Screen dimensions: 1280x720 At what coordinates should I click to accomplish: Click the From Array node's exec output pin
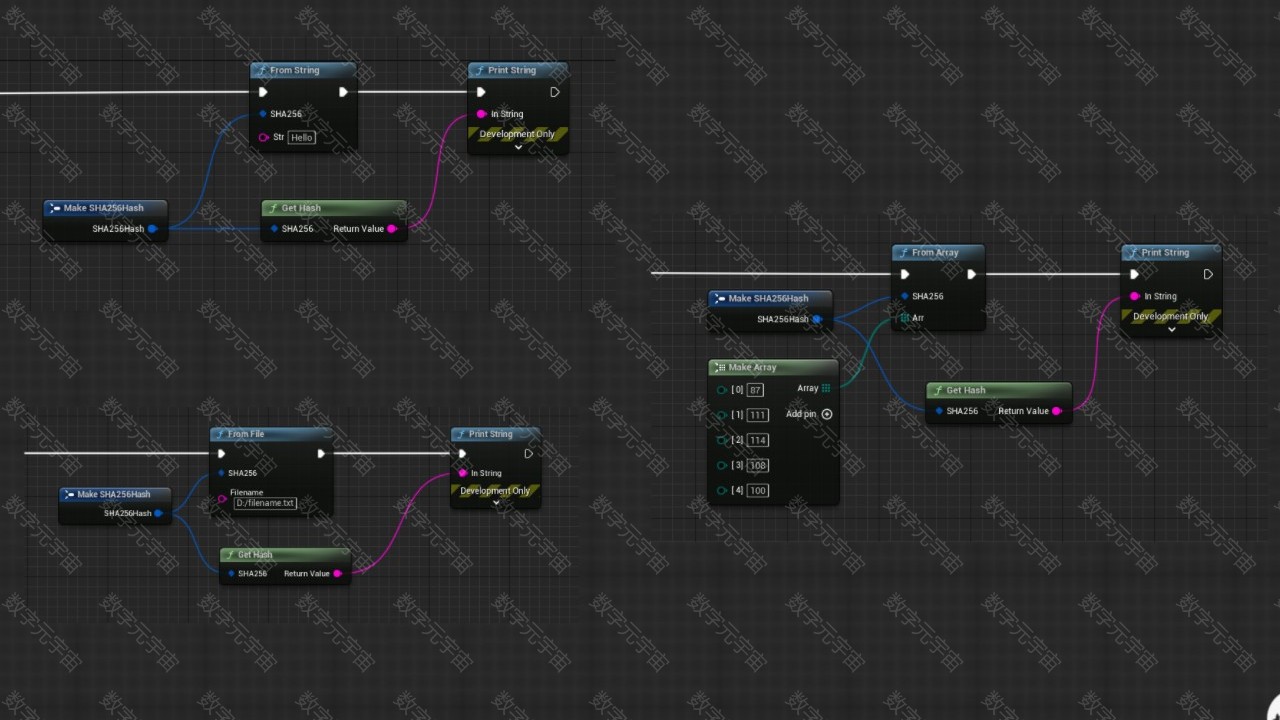coord(971,274)
